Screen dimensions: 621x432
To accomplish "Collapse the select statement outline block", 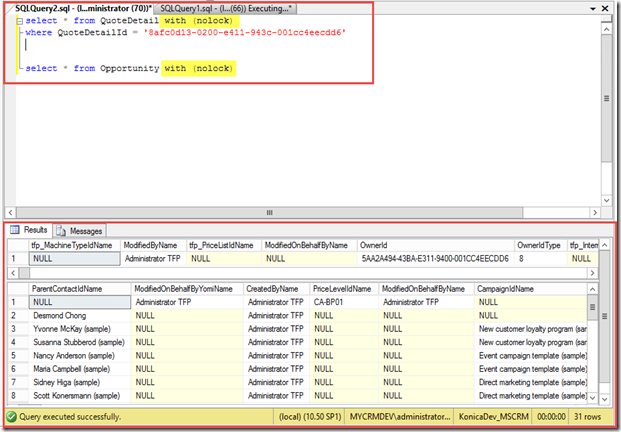I will click(20, 21).
